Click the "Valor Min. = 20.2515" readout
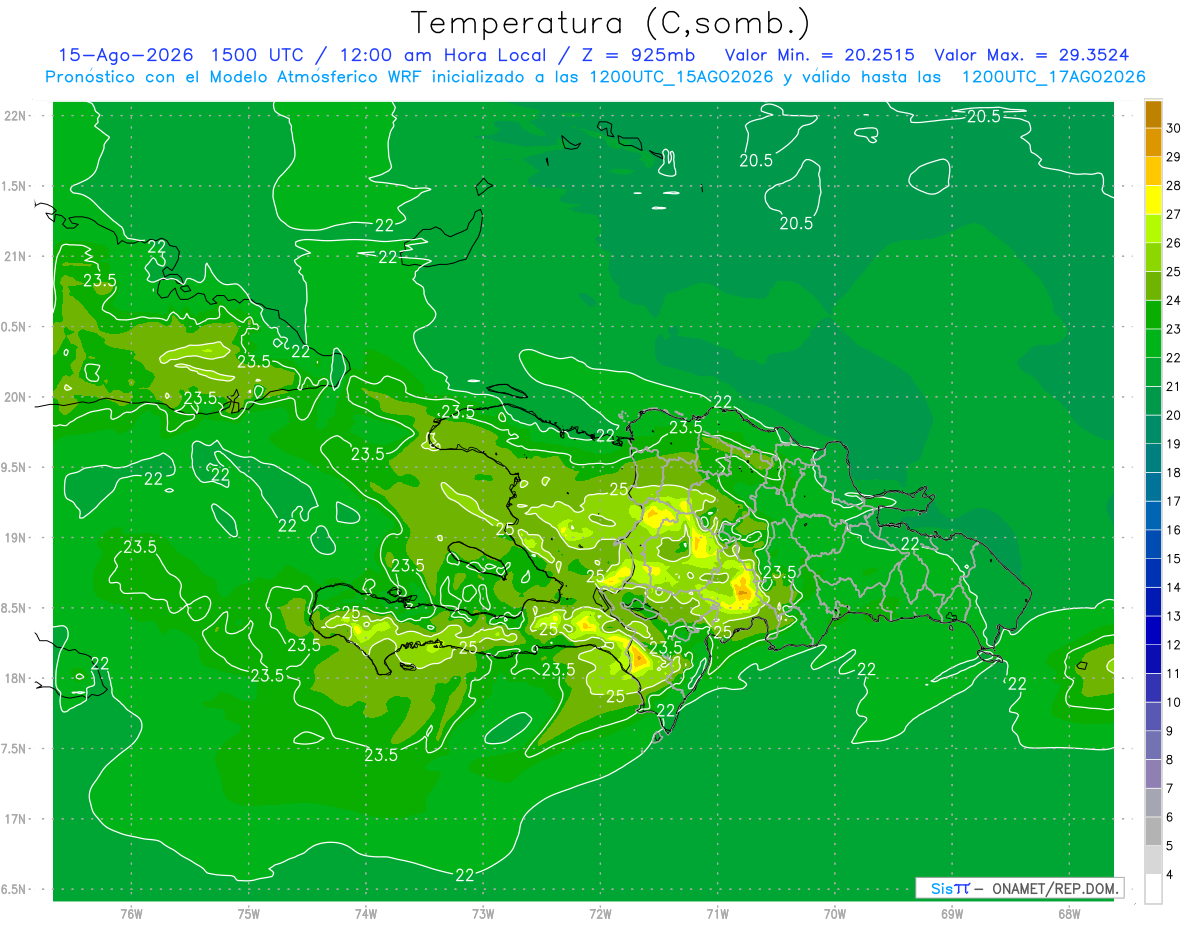The height and width of the screenshot is (927, 1200). coord(819,55)
